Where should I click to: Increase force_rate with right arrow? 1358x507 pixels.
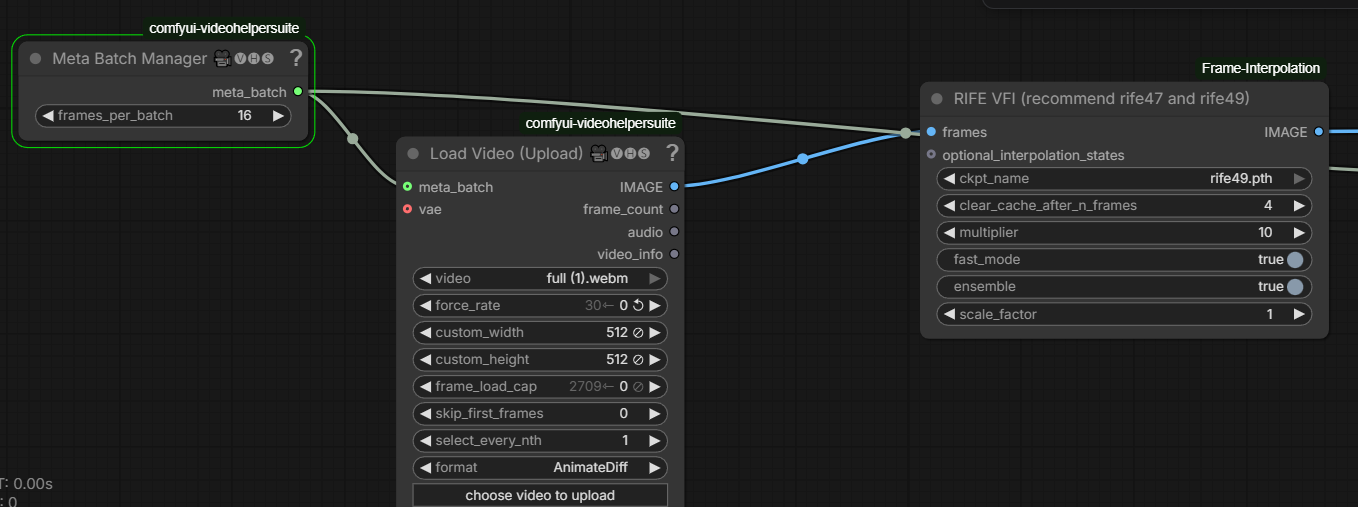(655, 305)
